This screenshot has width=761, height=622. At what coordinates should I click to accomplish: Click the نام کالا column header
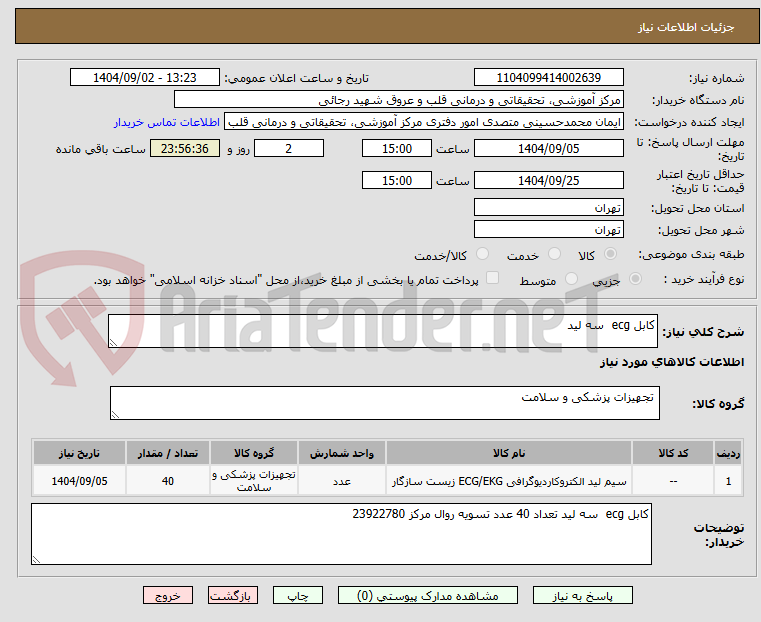(509, 453)
